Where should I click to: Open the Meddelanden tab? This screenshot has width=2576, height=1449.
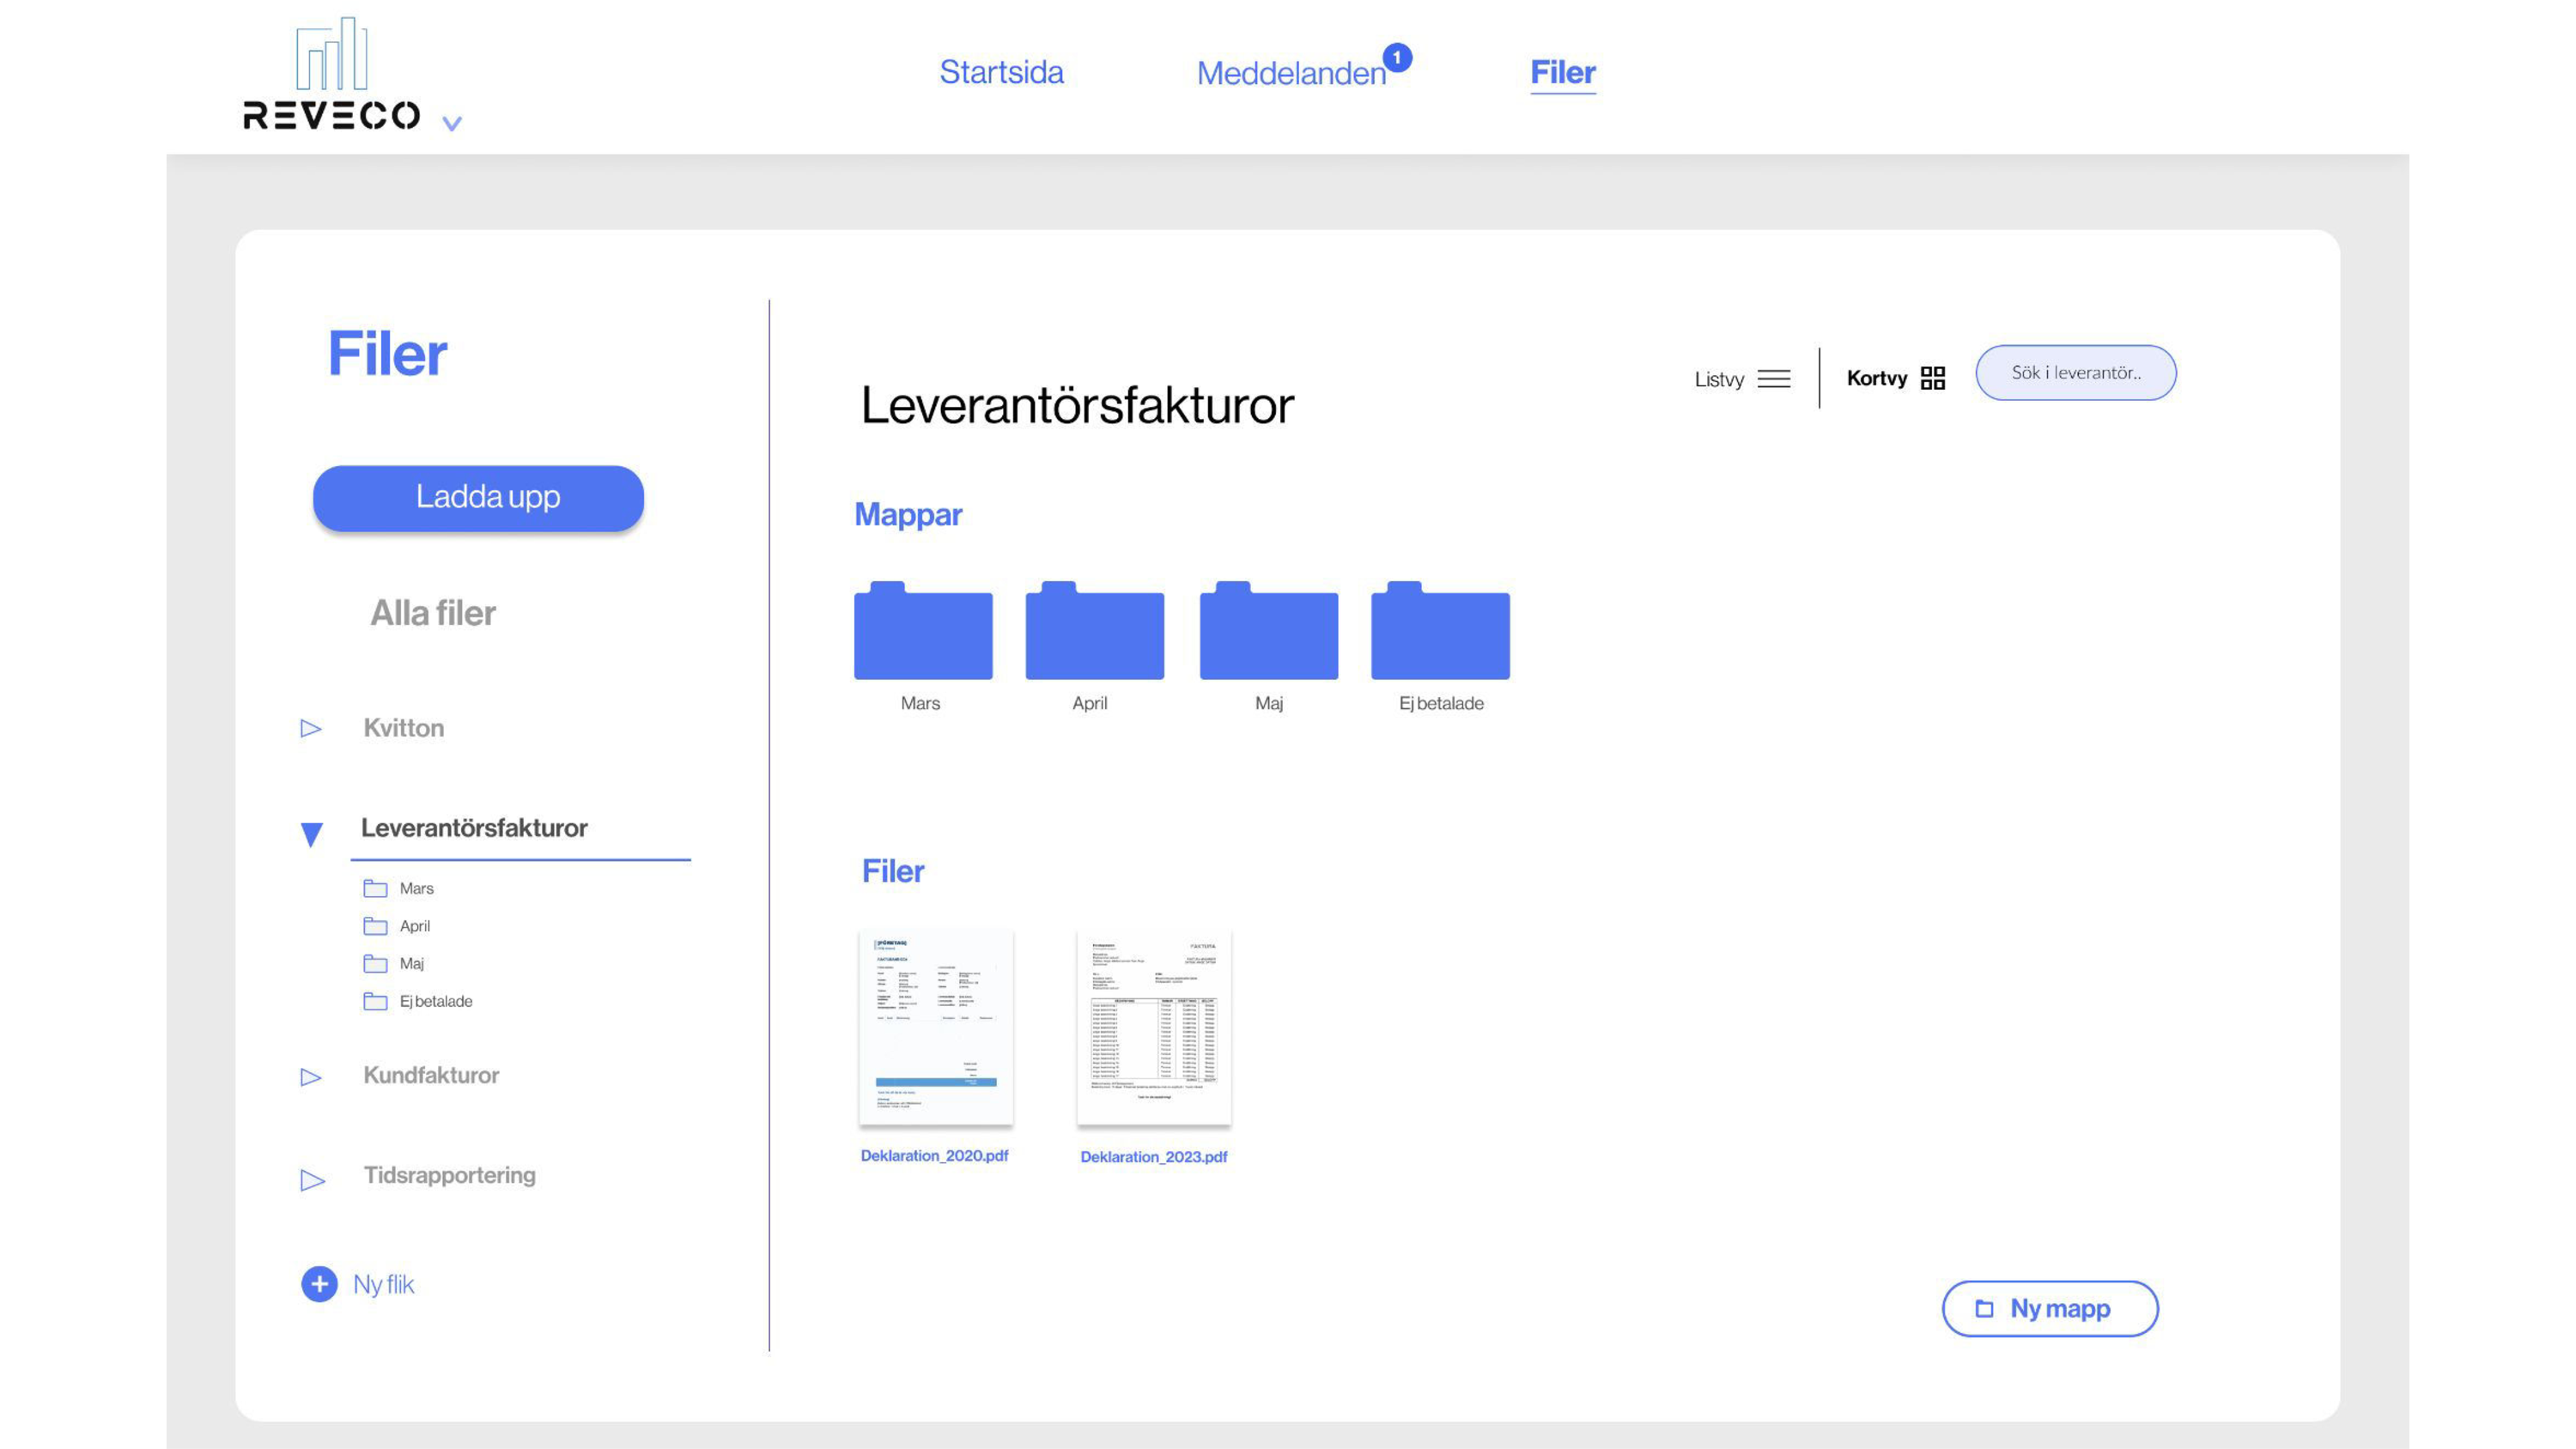[1290, 73]
